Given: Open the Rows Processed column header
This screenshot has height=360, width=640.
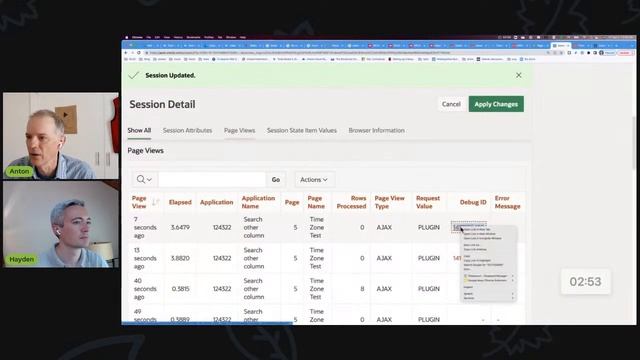Looking at the screenshot, I should 351,202.
